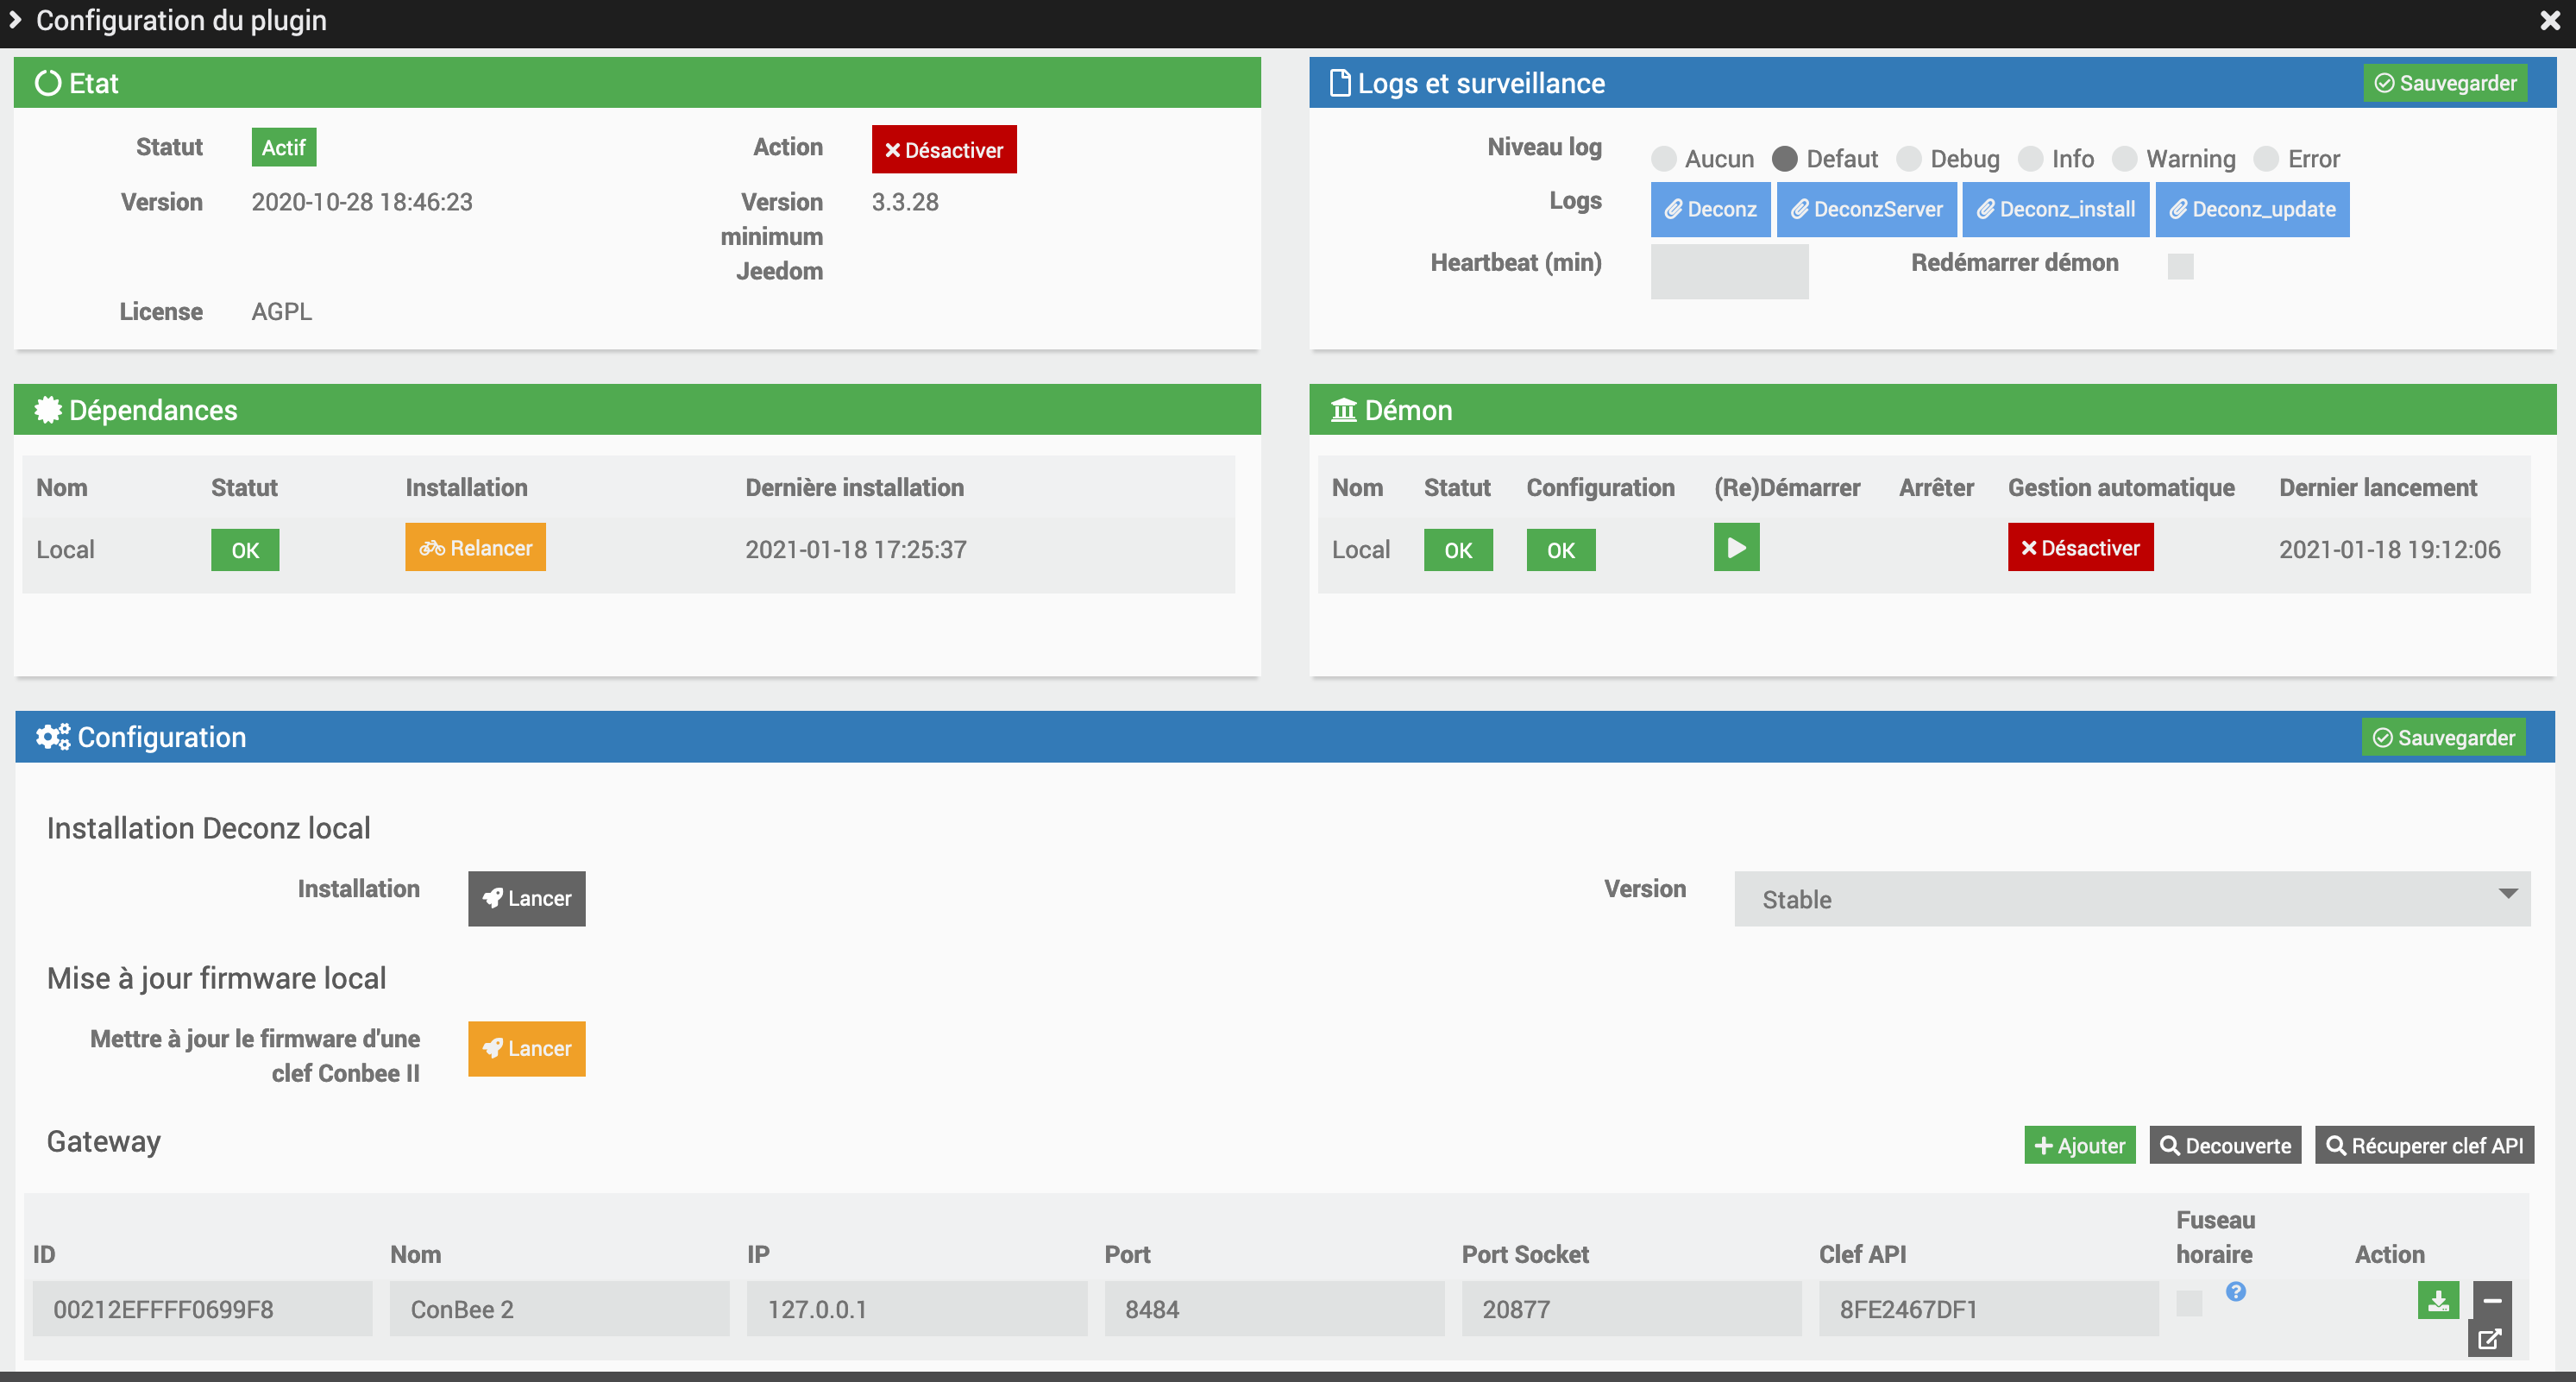Tick the Redémarrer démon checkbox
Viewport: 2576px width, 1382px height.
coord(2180,266)
